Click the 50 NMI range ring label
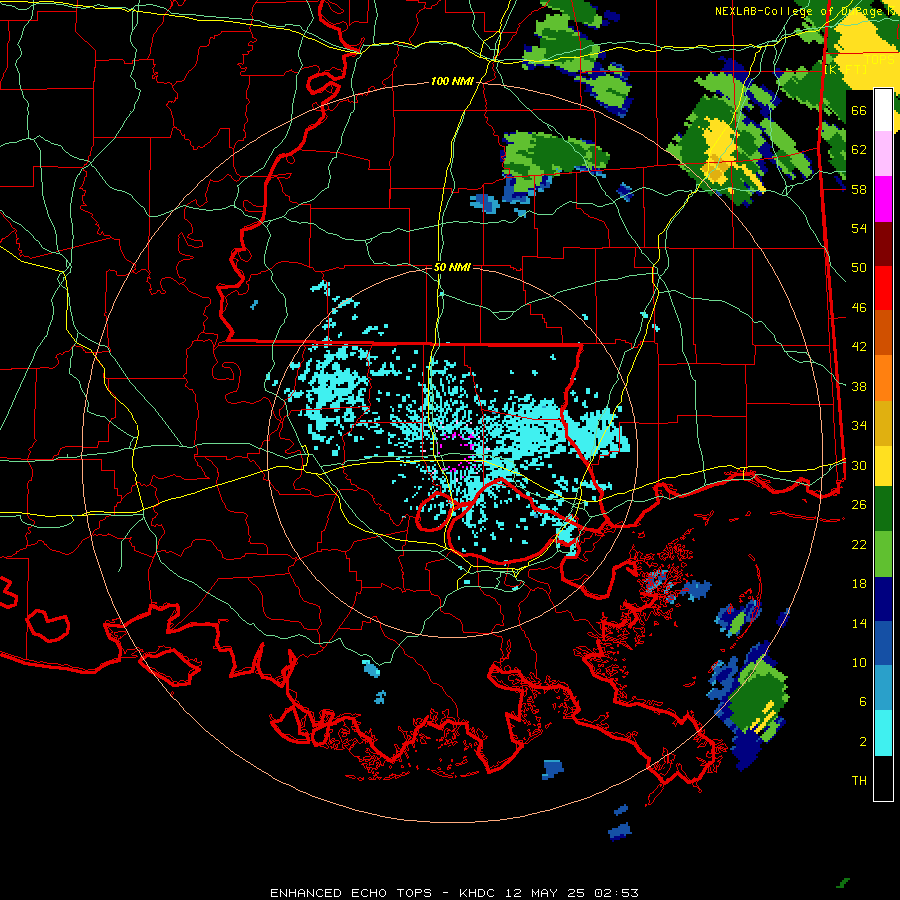This screenshot has width=900, height=900. click(452, 267)
